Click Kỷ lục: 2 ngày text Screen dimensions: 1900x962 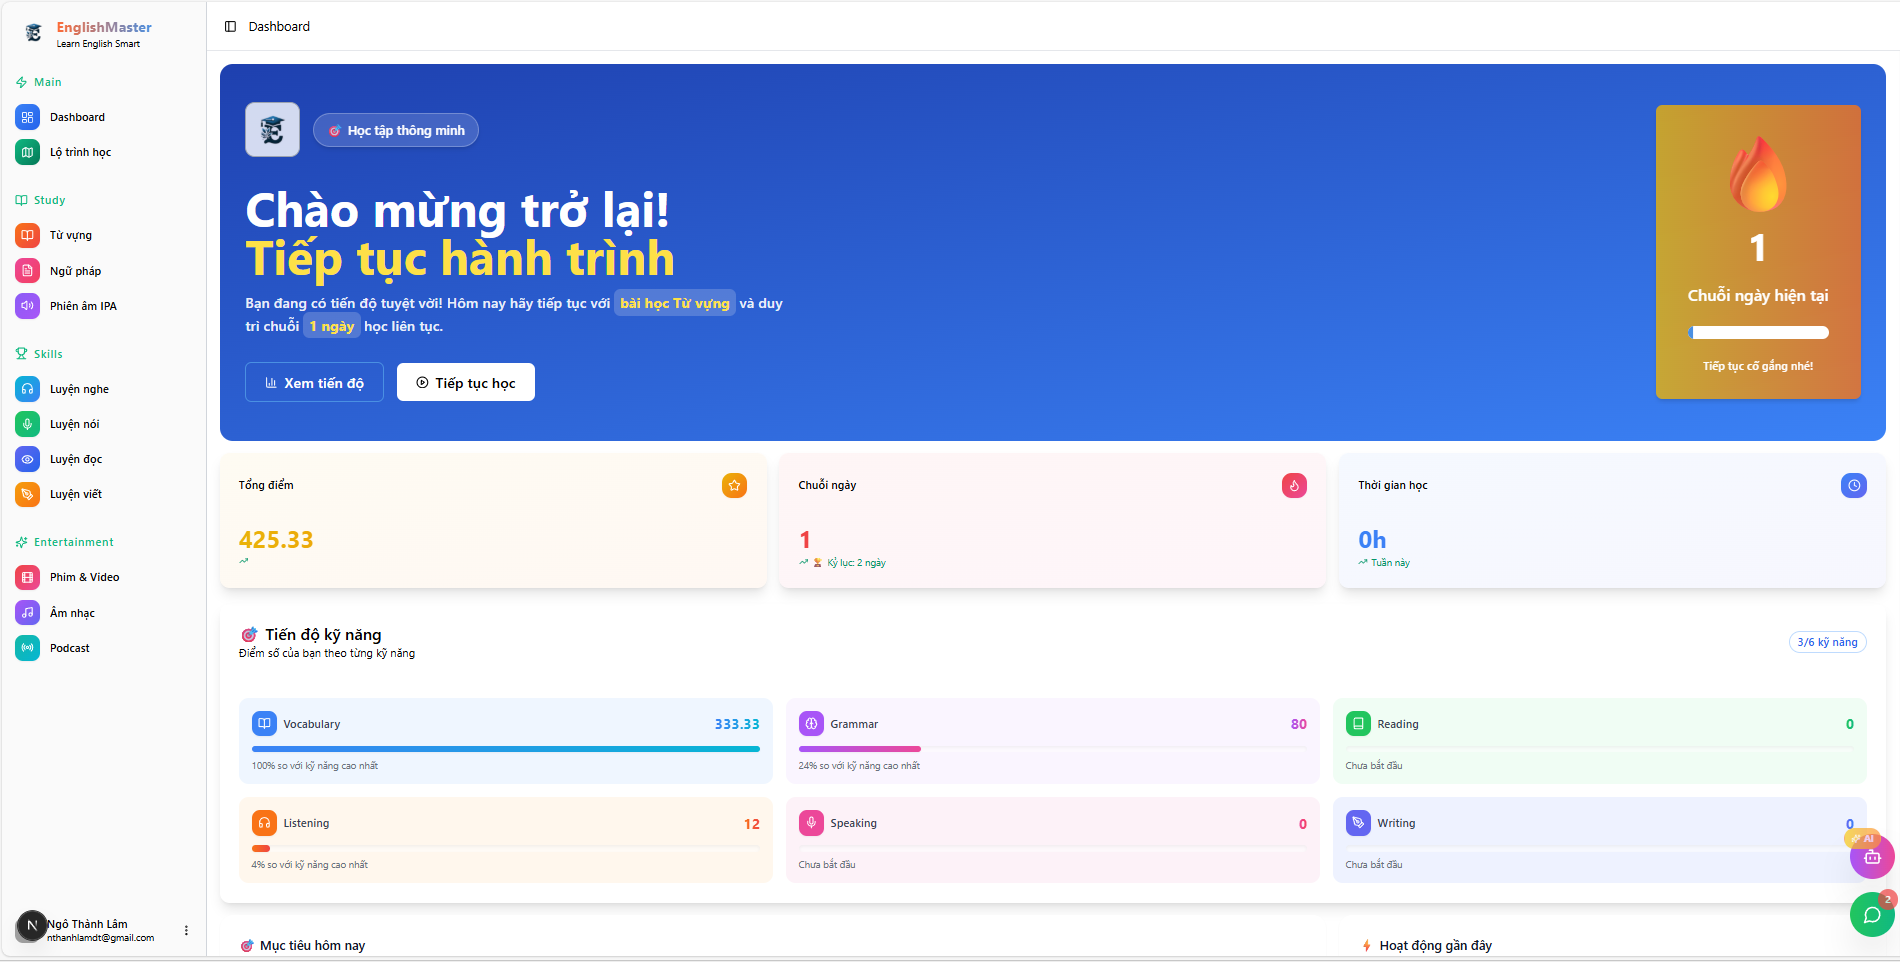pyautogui.click(x=856, y=563)
